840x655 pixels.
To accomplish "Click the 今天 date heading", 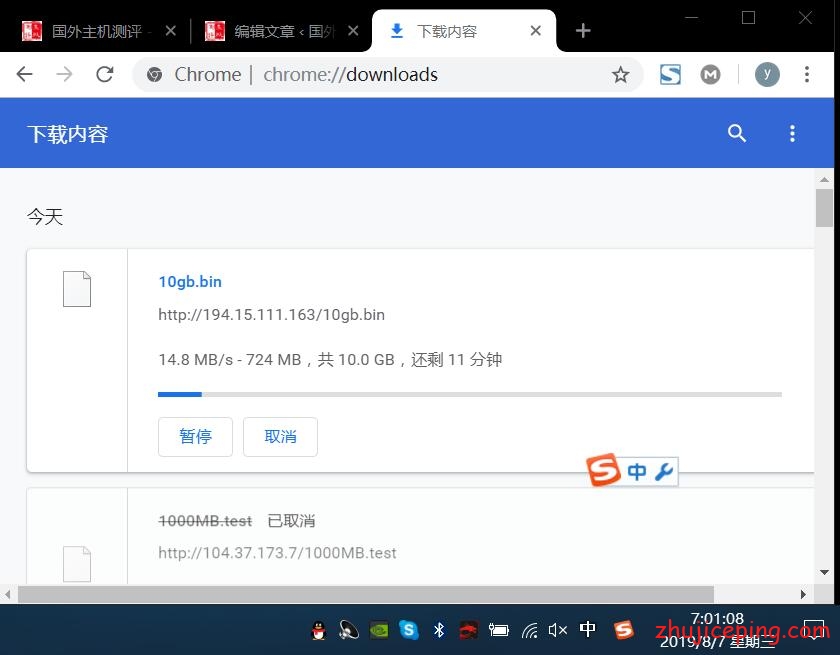I will pos(45,217).
